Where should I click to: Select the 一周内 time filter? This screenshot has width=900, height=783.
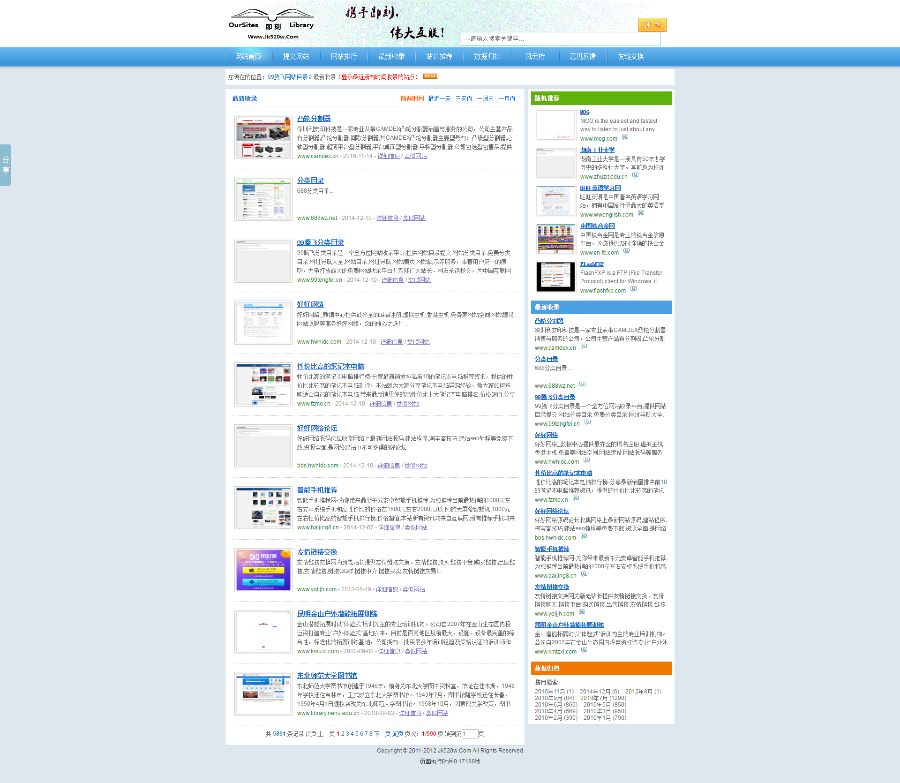click(485, 98)
